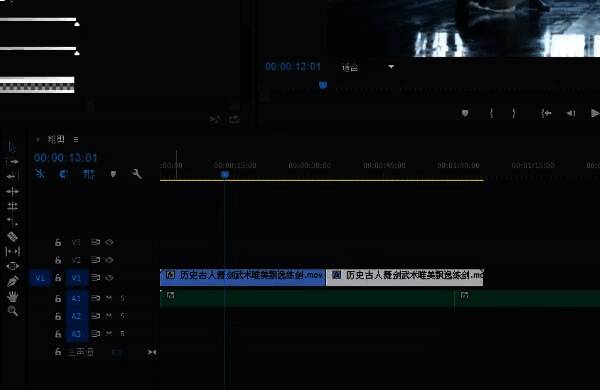Click the ruler label 00:00:45:00
600x390 pixels.
pyautogui.click(x=384, y=165)
